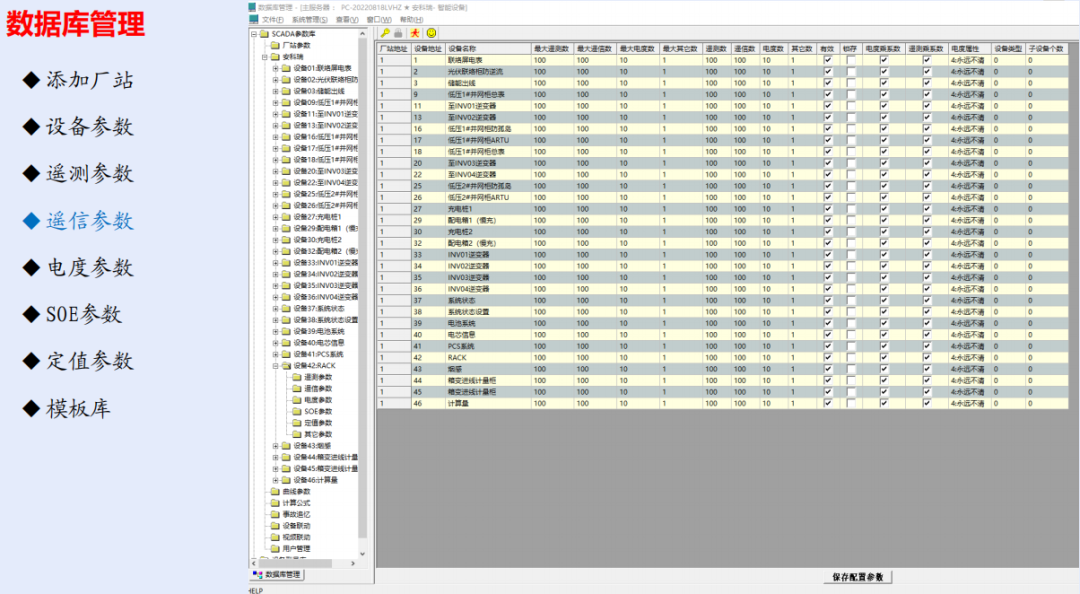Click the yellow key icon in the toolbar
The width and height of the screenshot is (1080, 594).
tap(384, 33)
